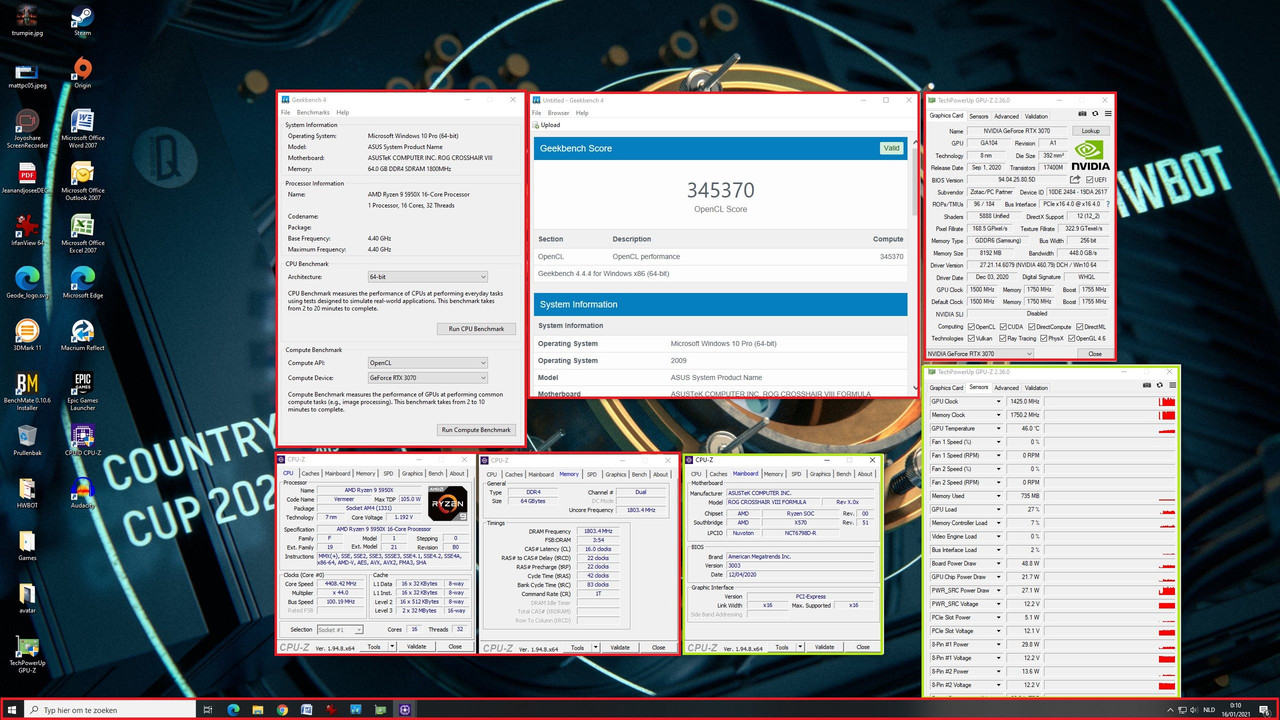Expand the Memory Used sensor dropdown arrow
The height and width of the screenshot is (720, 1280).
click(x=997, y=495)
